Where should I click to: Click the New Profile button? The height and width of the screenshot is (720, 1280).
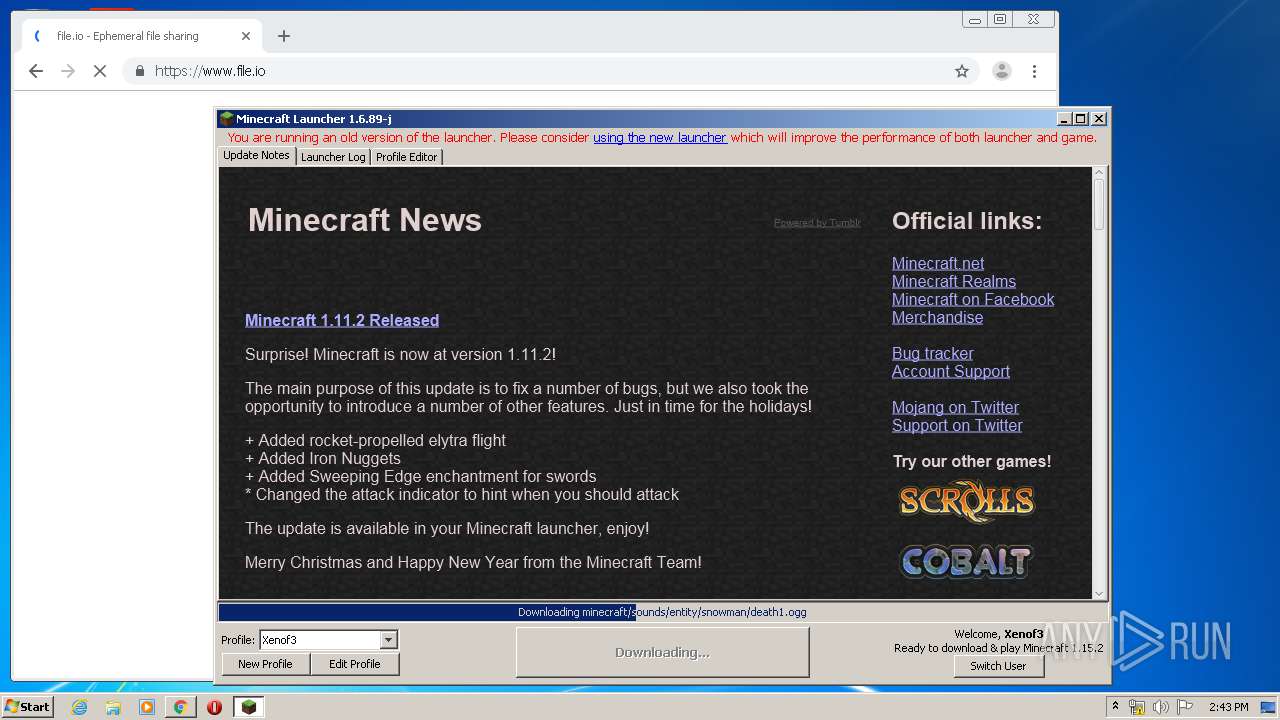265,664
